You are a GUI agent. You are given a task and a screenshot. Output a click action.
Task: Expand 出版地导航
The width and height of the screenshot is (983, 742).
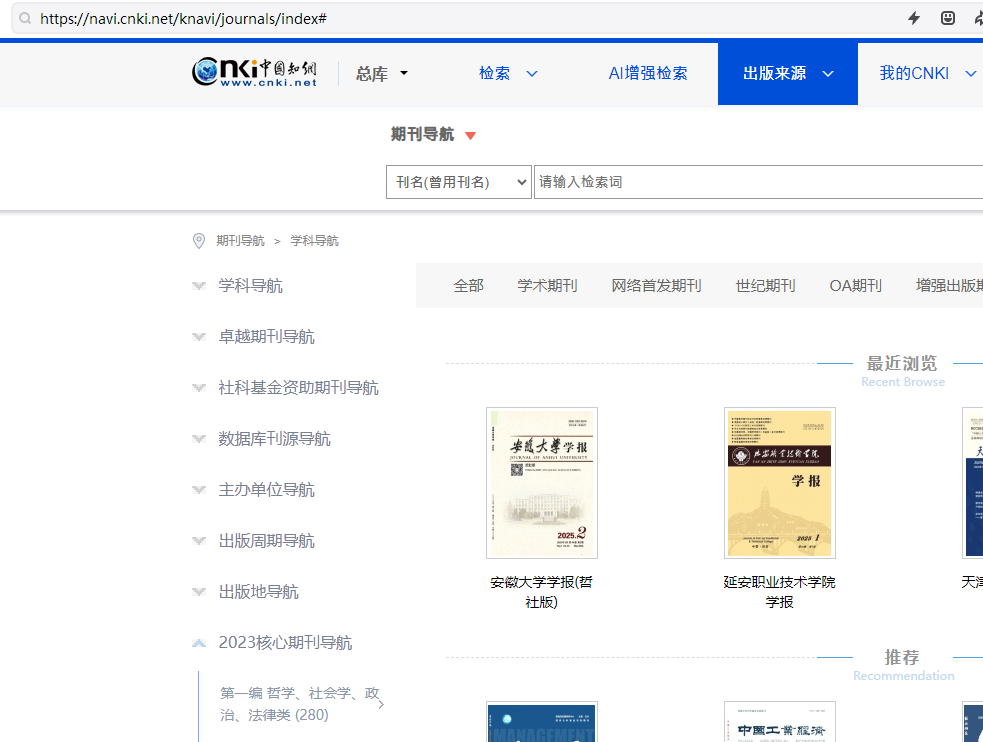click(258, 592)
